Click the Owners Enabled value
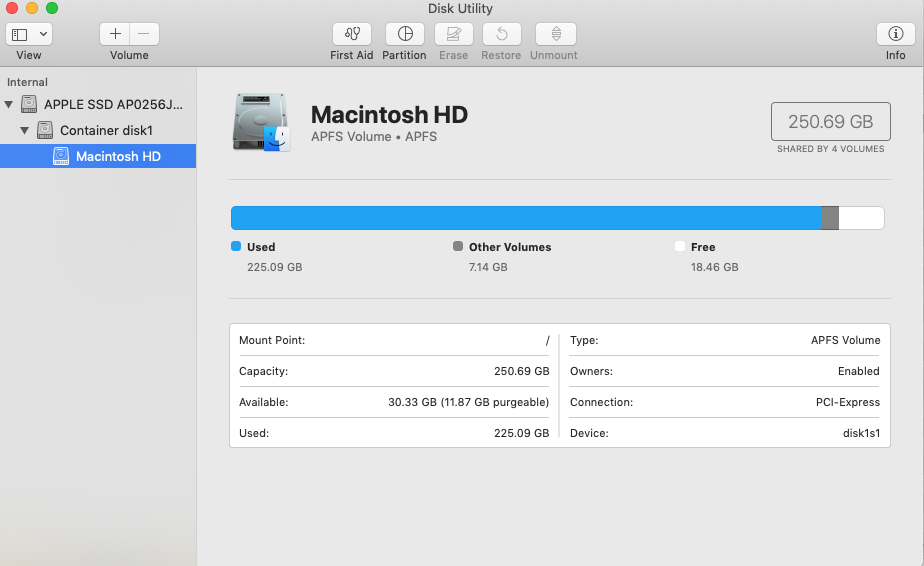This screenshot has height=566, width=924. click(859, 371)
